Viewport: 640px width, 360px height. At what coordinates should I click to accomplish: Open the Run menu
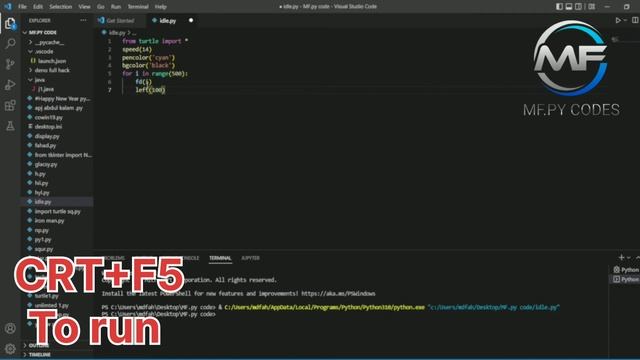coord(116,7)
